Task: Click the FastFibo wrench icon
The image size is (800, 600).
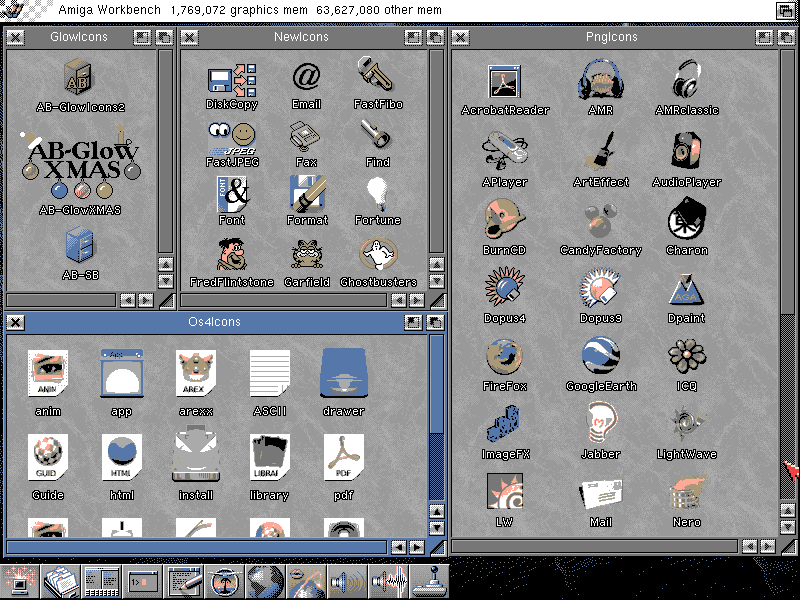Action: [x=376, y=75]
